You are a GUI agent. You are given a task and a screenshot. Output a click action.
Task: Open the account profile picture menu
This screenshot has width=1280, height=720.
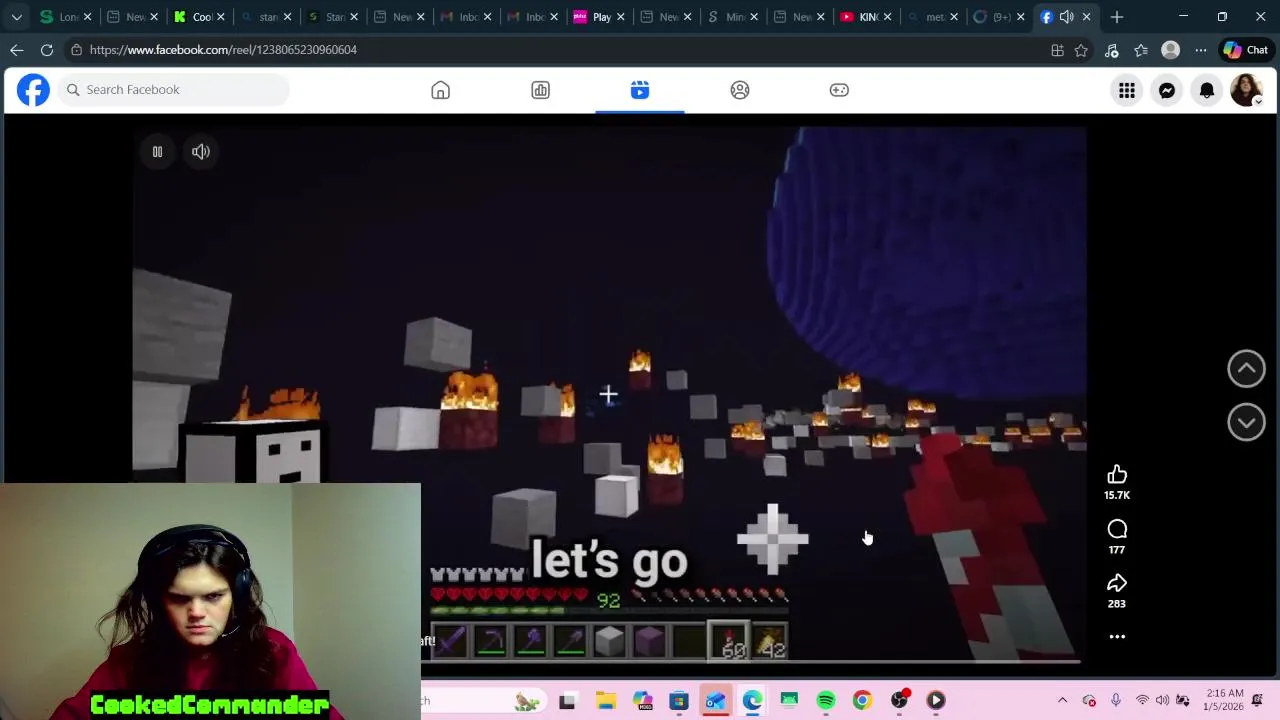[1246, 90]
